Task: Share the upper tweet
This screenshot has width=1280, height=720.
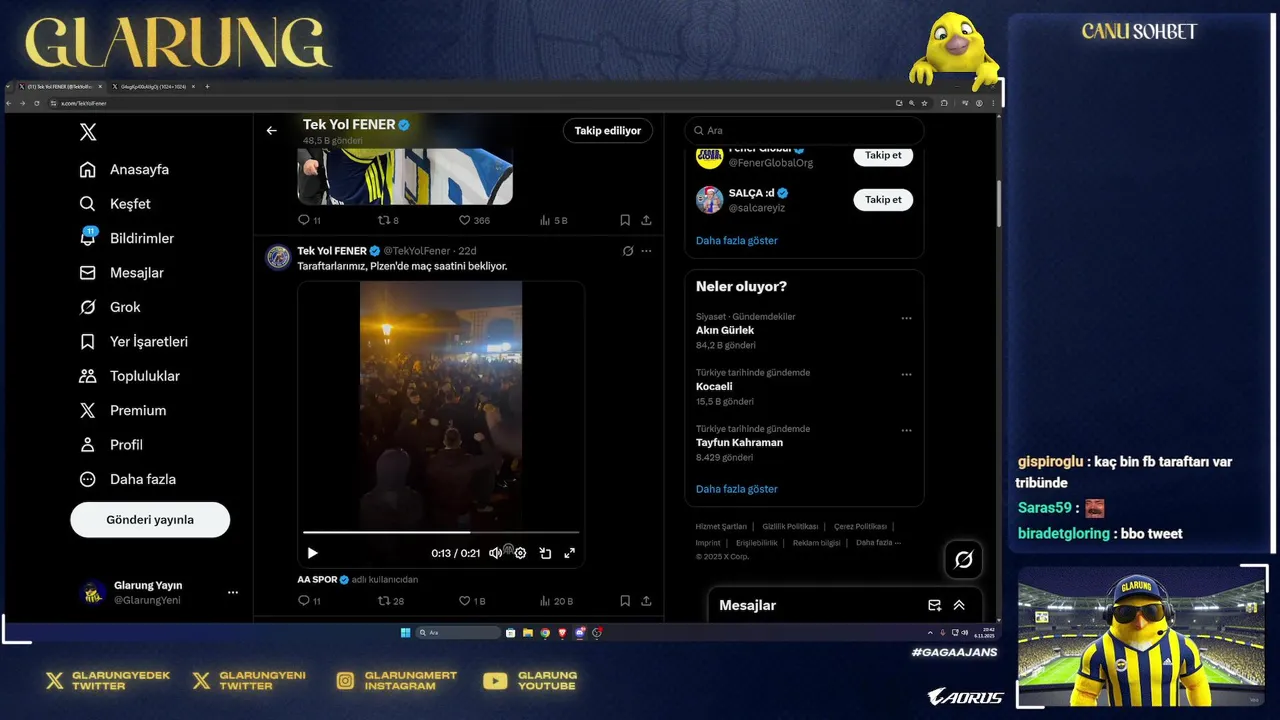Action: coord(646,220)
